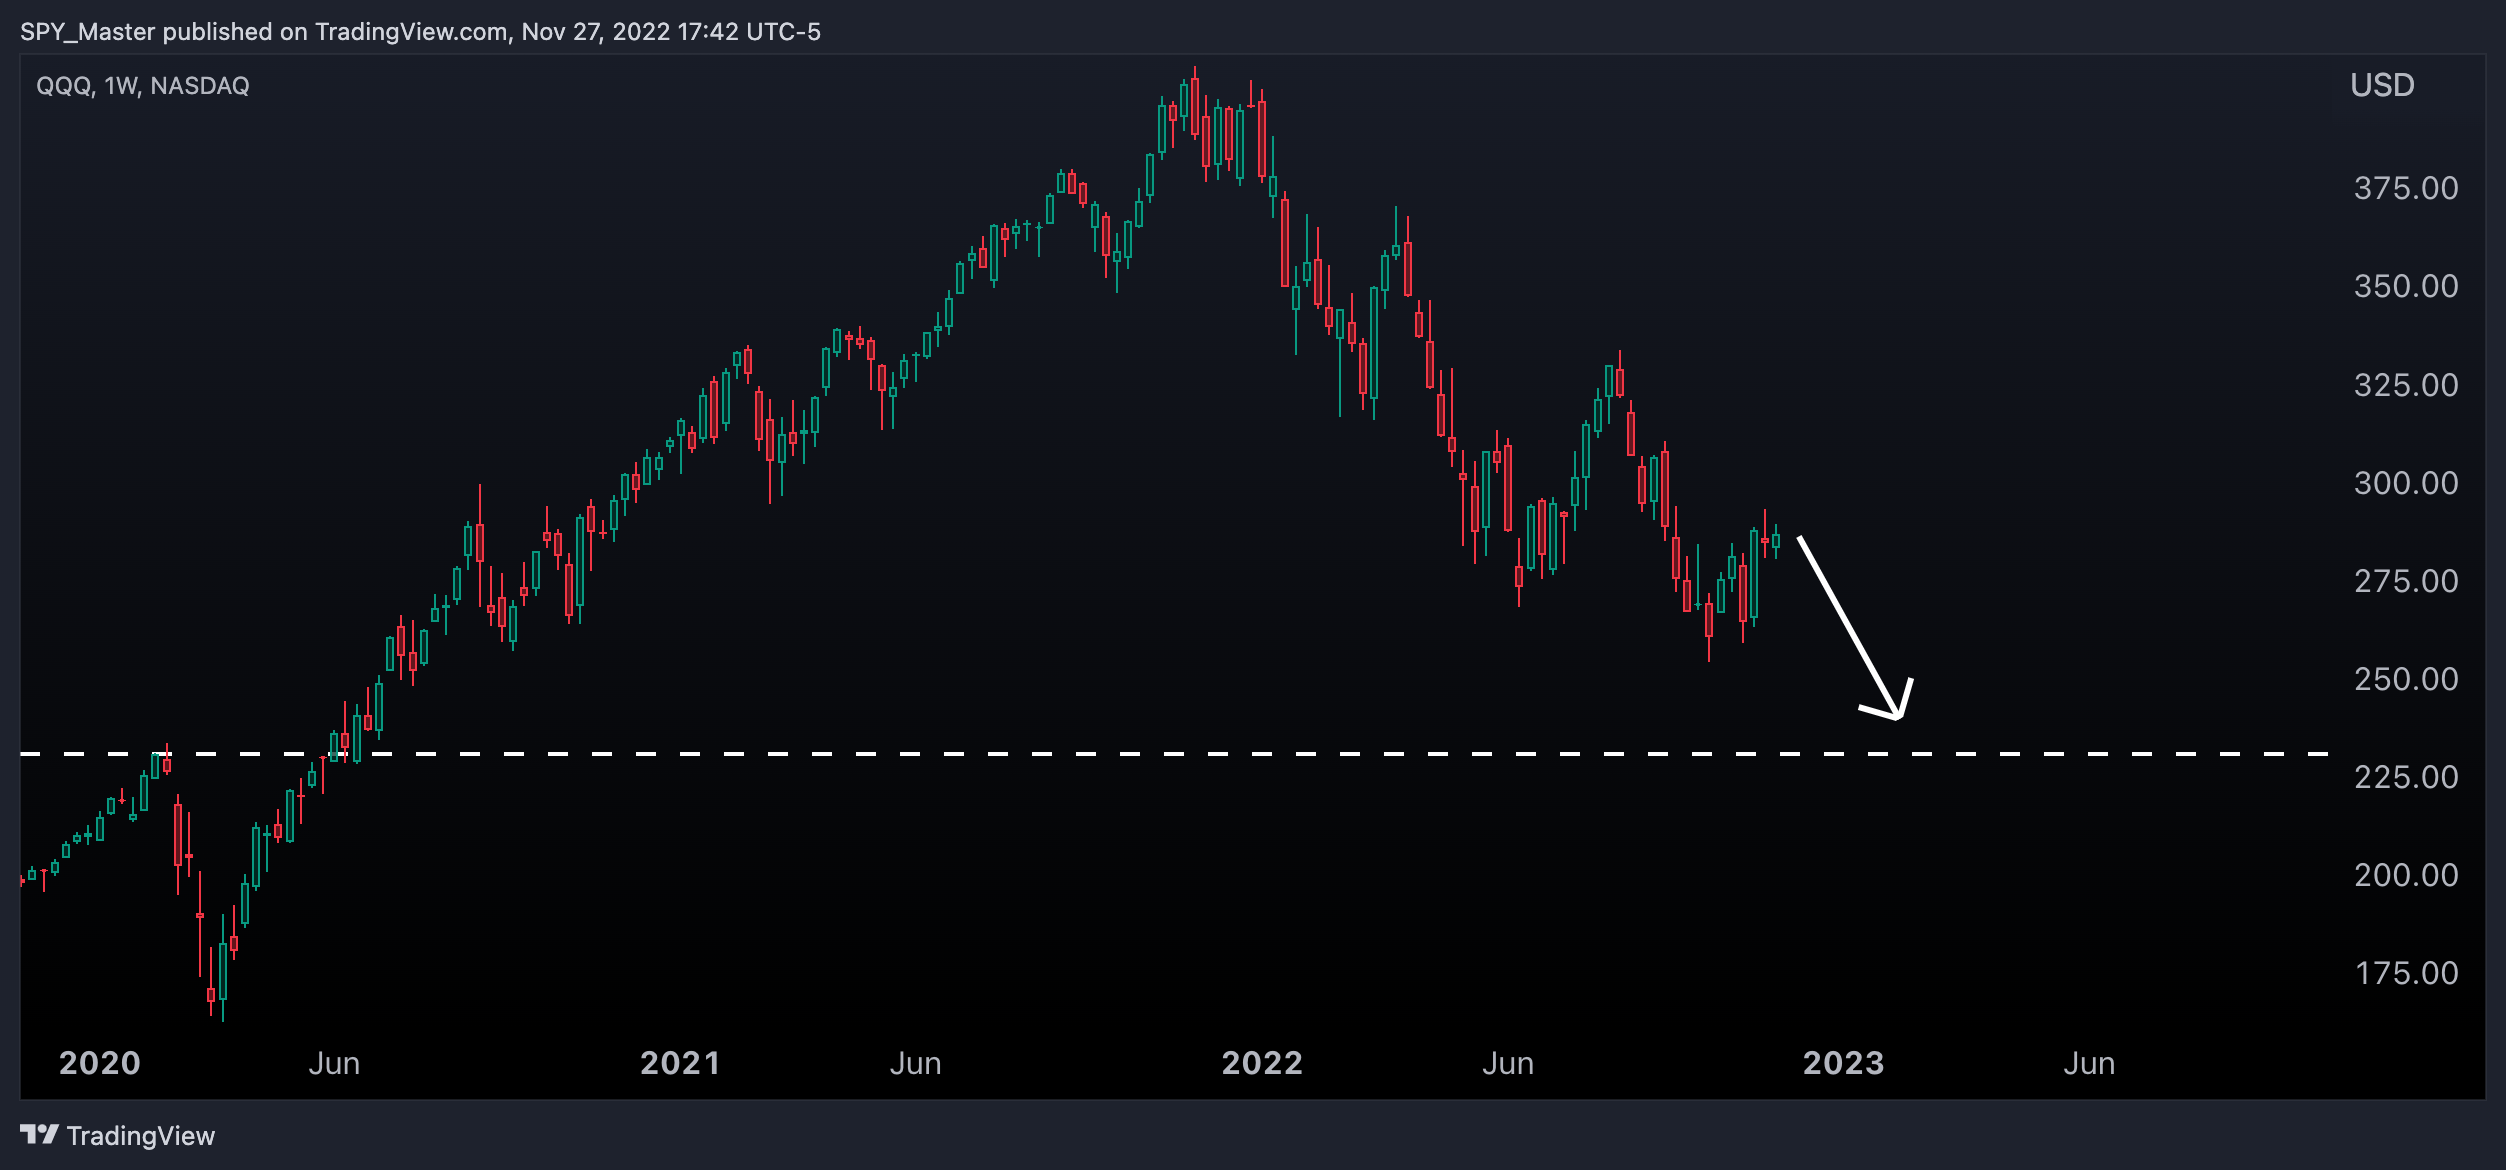Screen dimensions: 2506x1170
Task: Click the 'SPY_Master published on TradingView.com' header text
Action: click(264, 32)
